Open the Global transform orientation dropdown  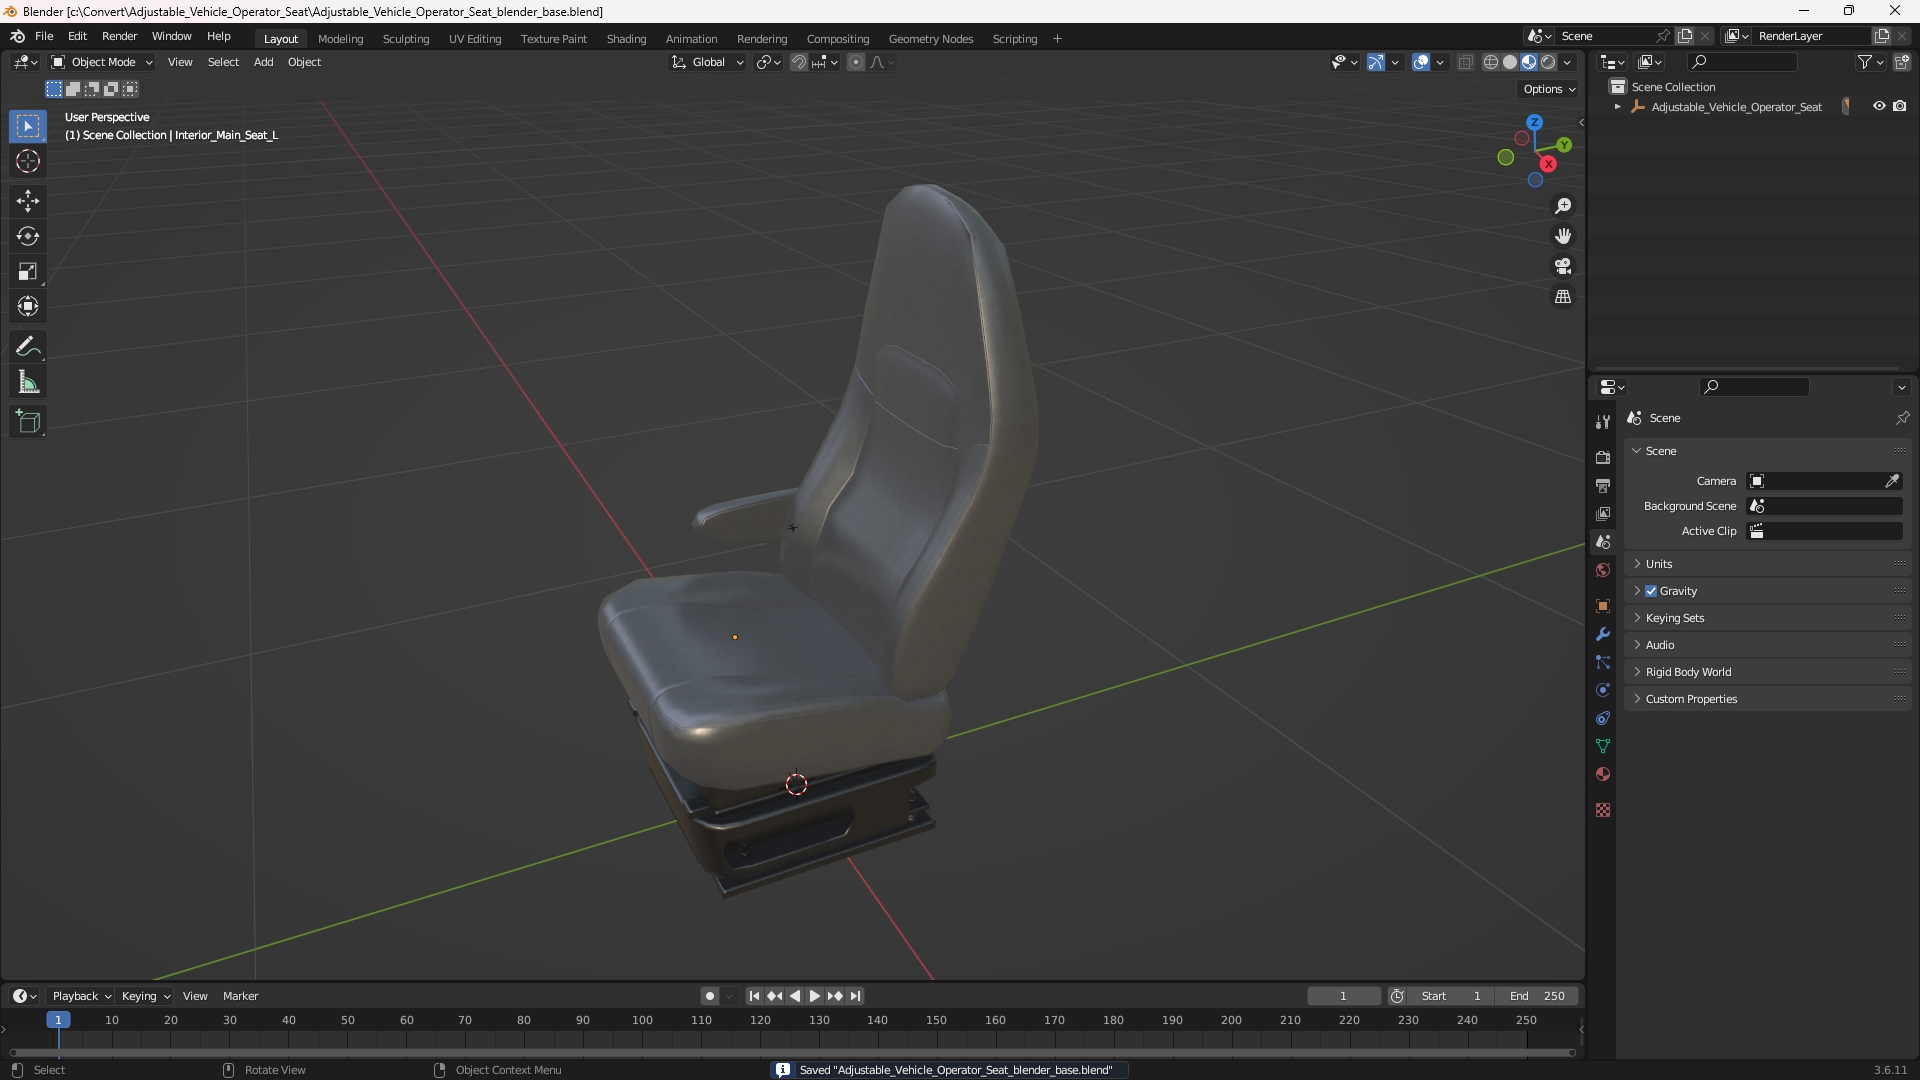point(708,62)
